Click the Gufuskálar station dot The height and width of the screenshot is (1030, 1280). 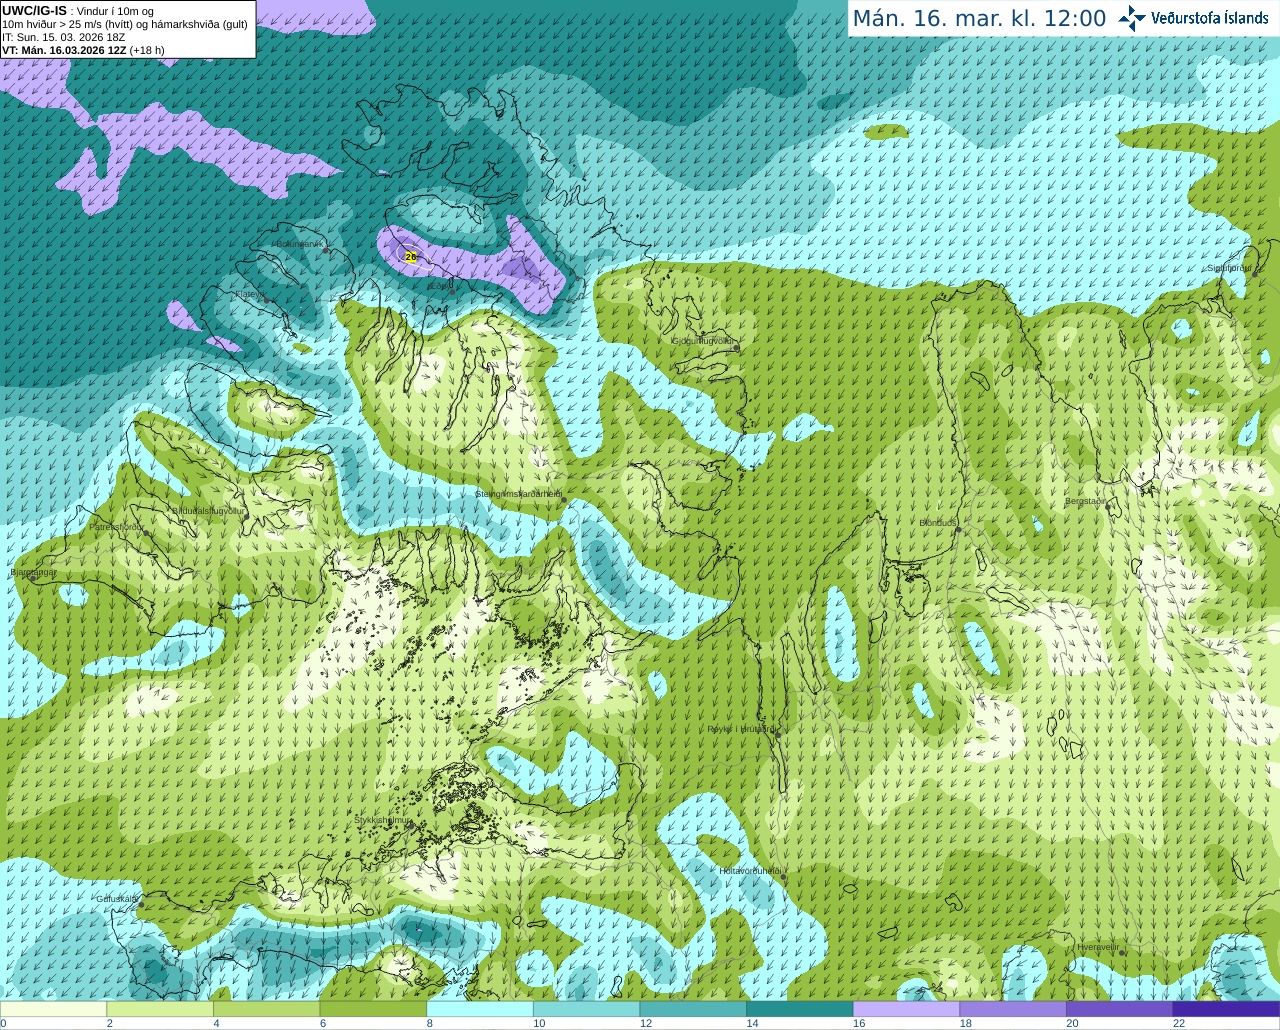tap(140, 904)
